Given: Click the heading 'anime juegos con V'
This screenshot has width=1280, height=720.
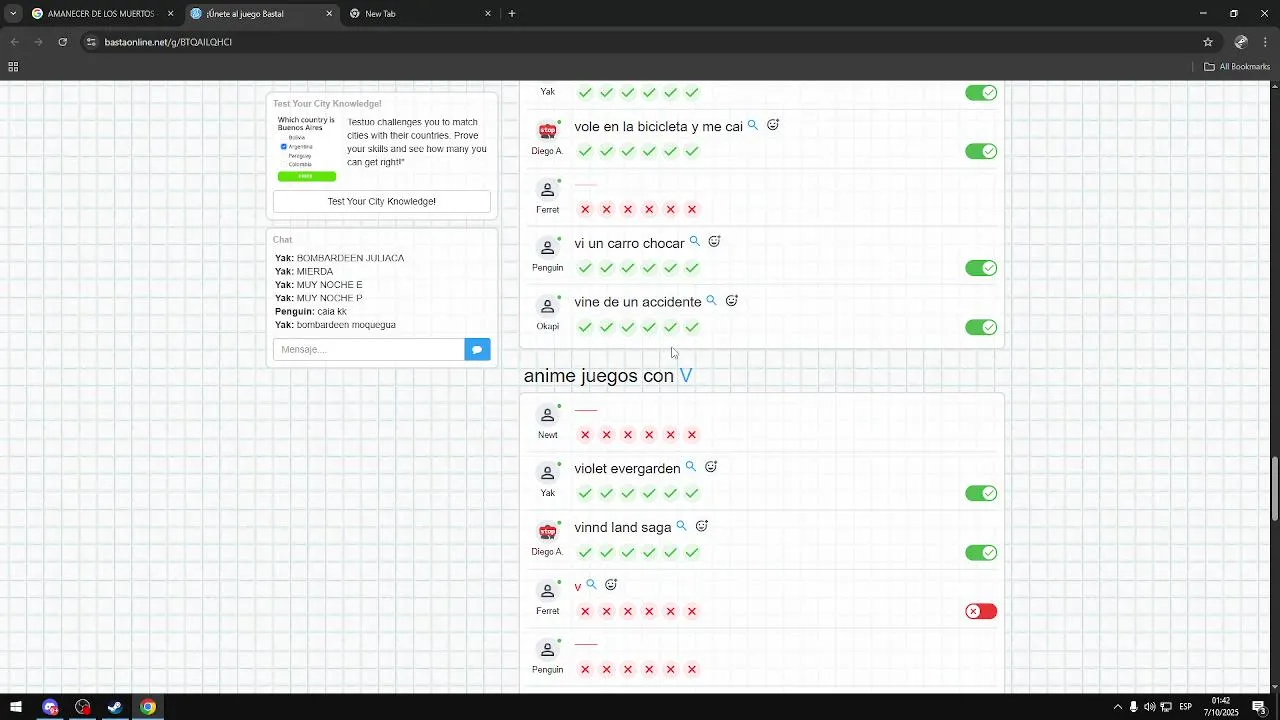Looking at the screenshot, I should [608, 376].
